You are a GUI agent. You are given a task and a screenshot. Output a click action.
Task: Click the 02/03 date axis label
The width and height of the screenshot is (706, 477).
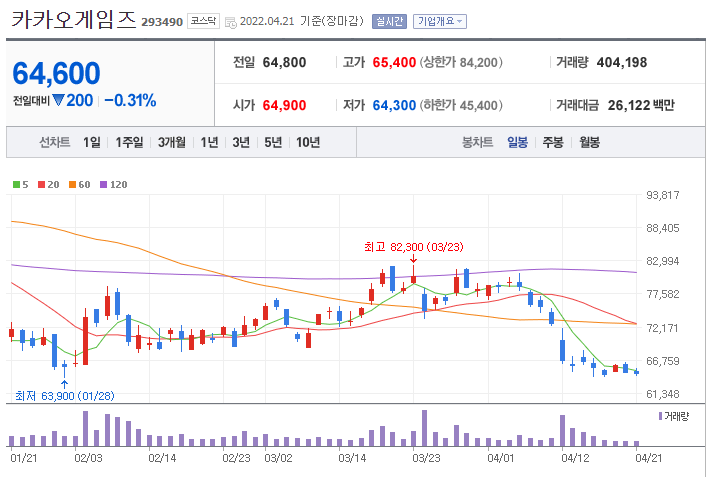point(88,458)
